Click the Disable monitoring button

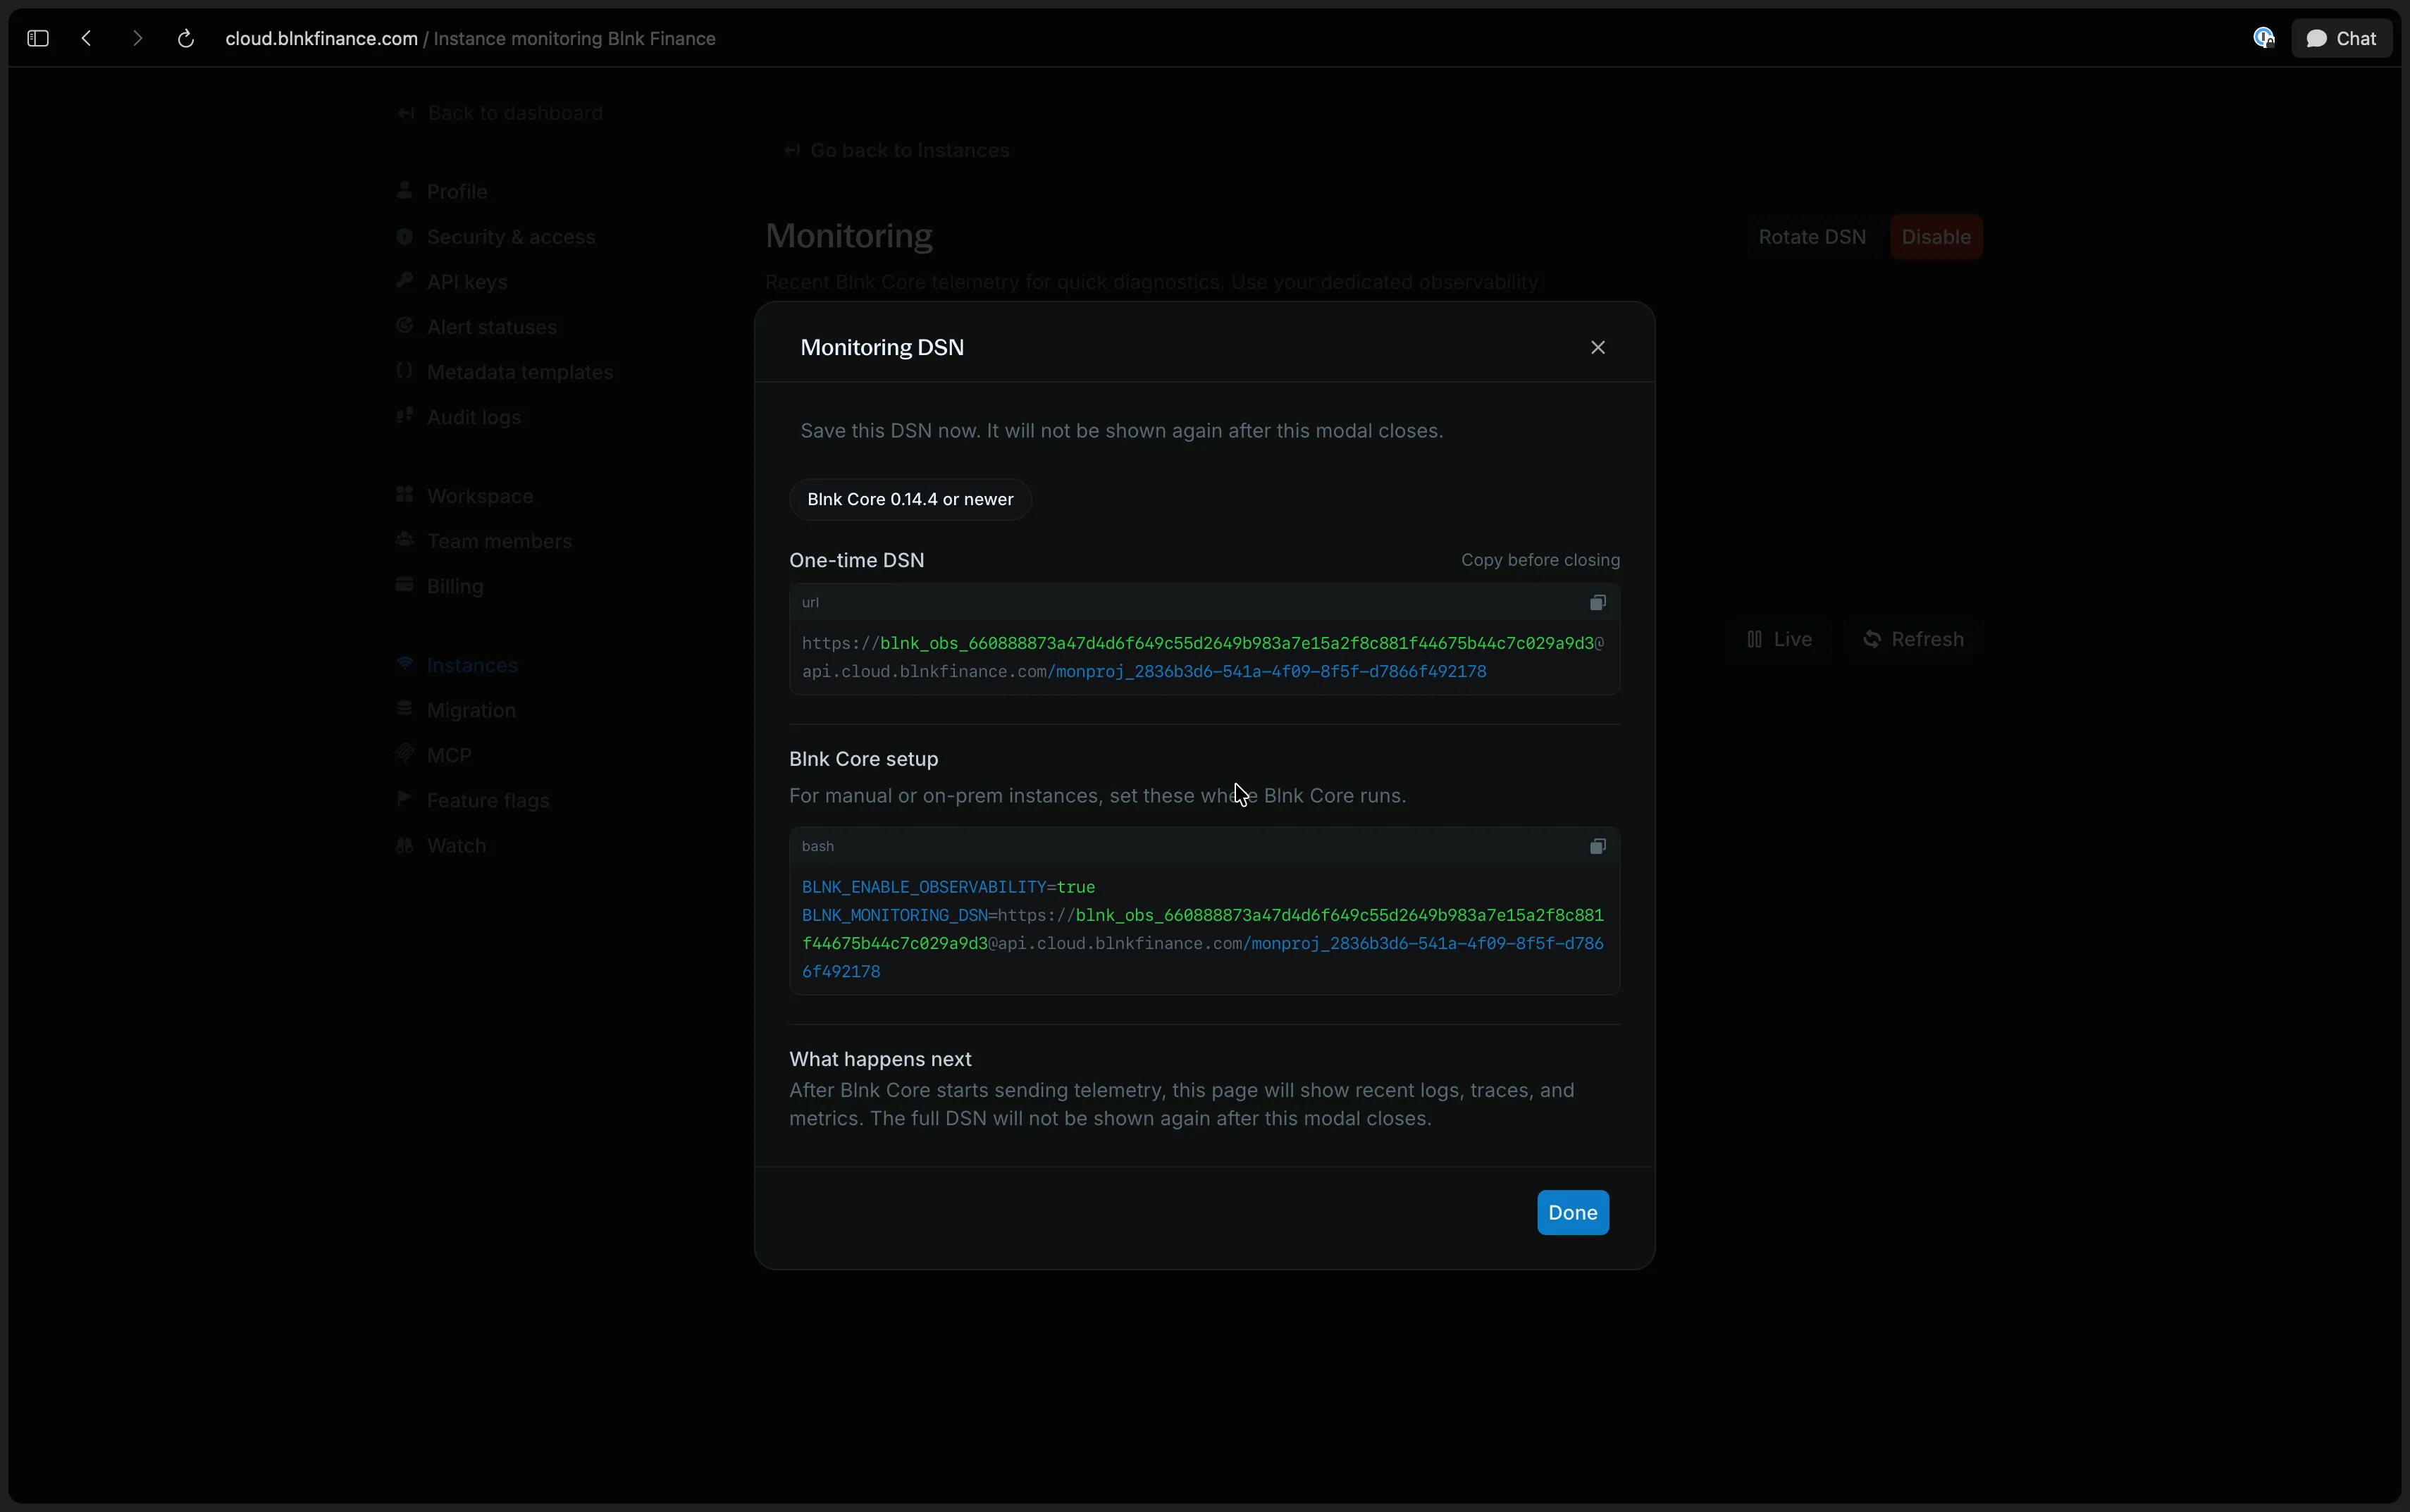click(1935, 237)
